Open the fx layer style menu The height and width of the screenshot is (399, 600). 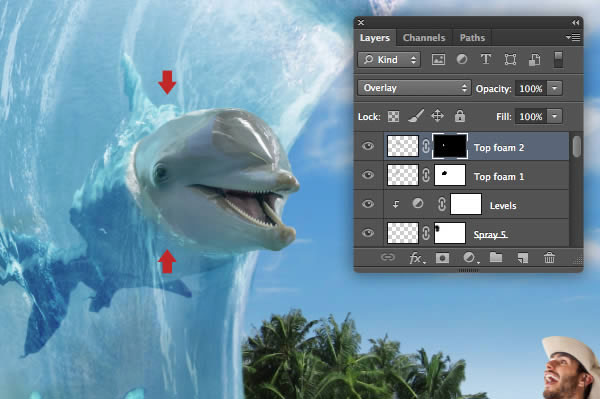point(417,258)
